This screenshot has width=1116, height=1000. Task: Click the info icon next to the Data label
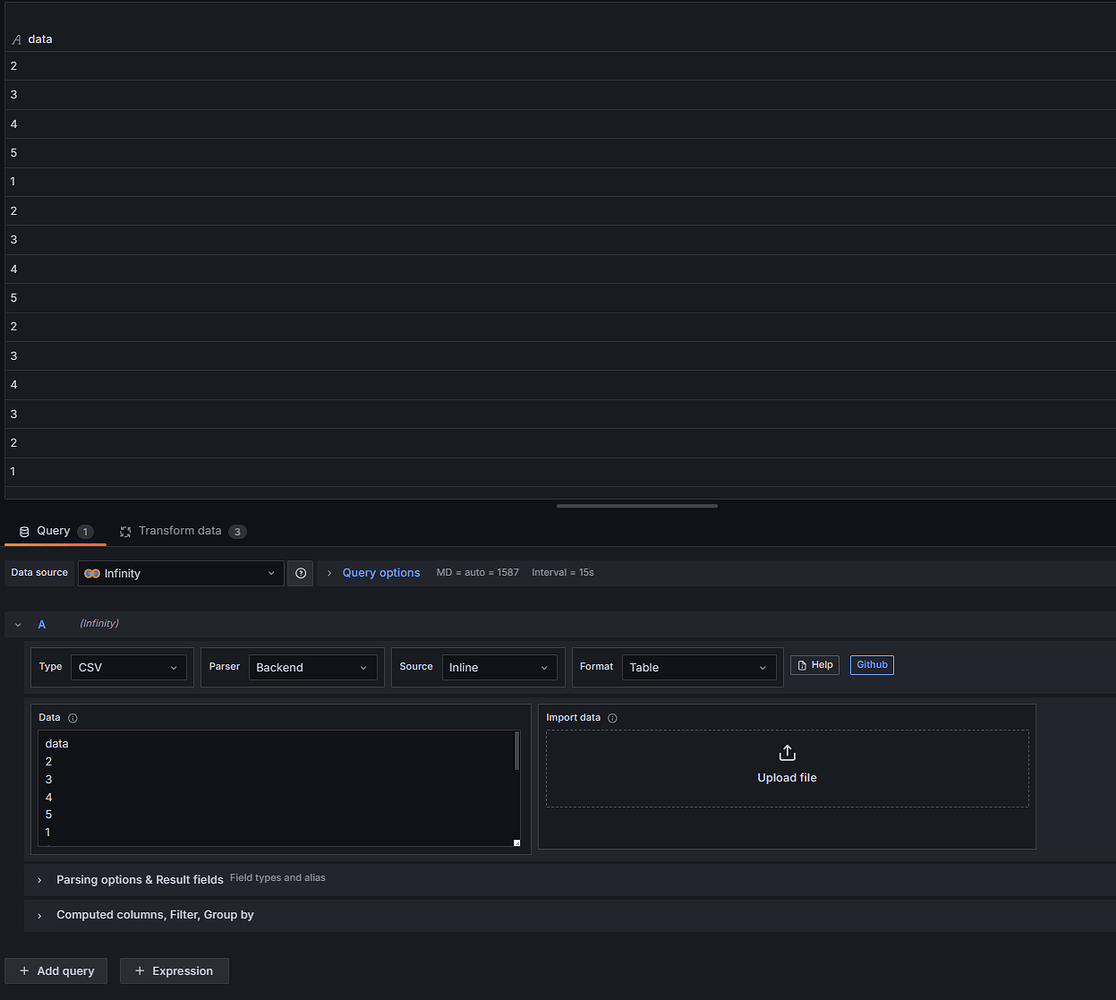(70, 717)
